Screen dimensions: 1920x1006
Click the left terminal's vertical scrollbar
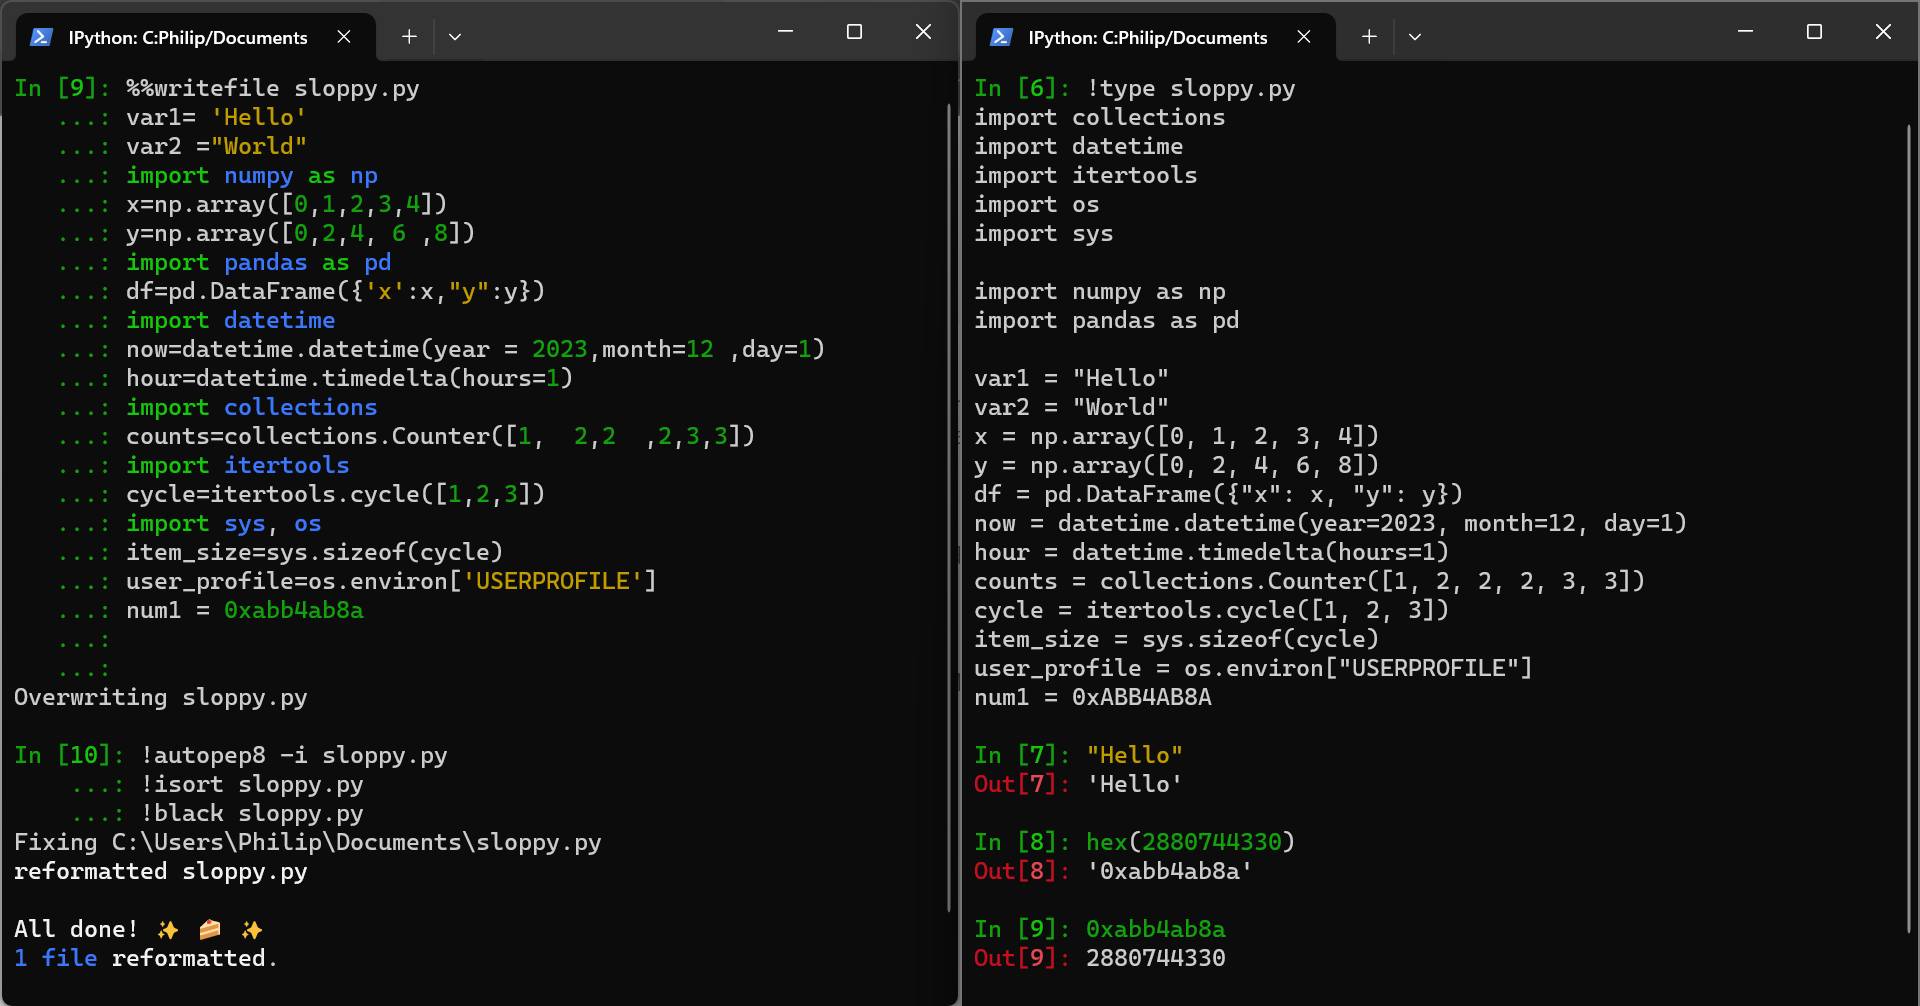(948, 508)
